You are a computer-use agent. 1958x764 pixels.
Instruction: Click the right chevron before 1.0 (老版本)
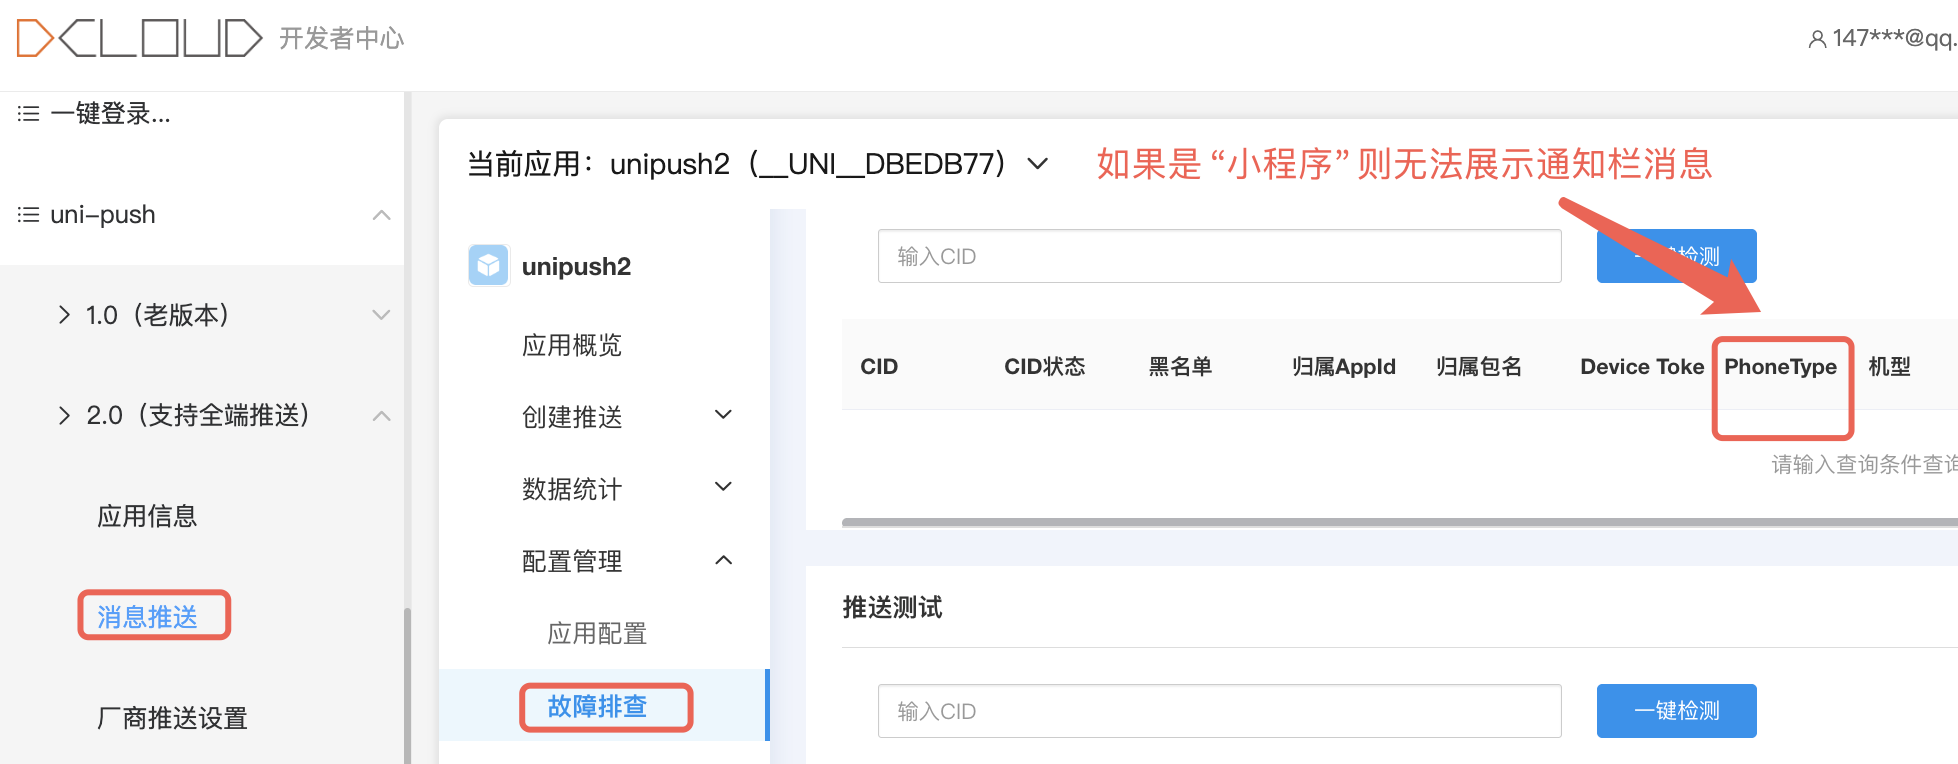pyautogui.click(x=64, y=315)
